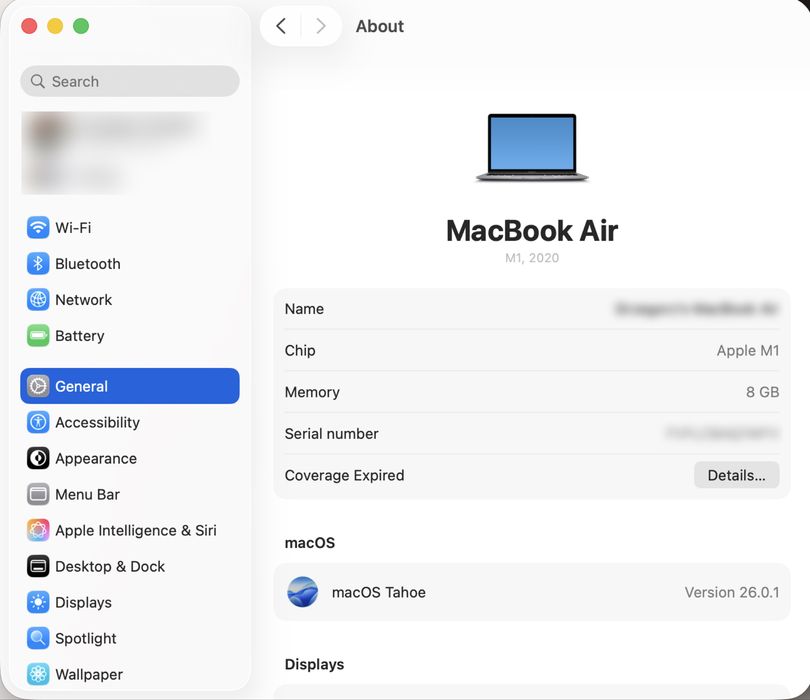Click the General gear icon
Screen dimensions: 810x700
(38, 386)
